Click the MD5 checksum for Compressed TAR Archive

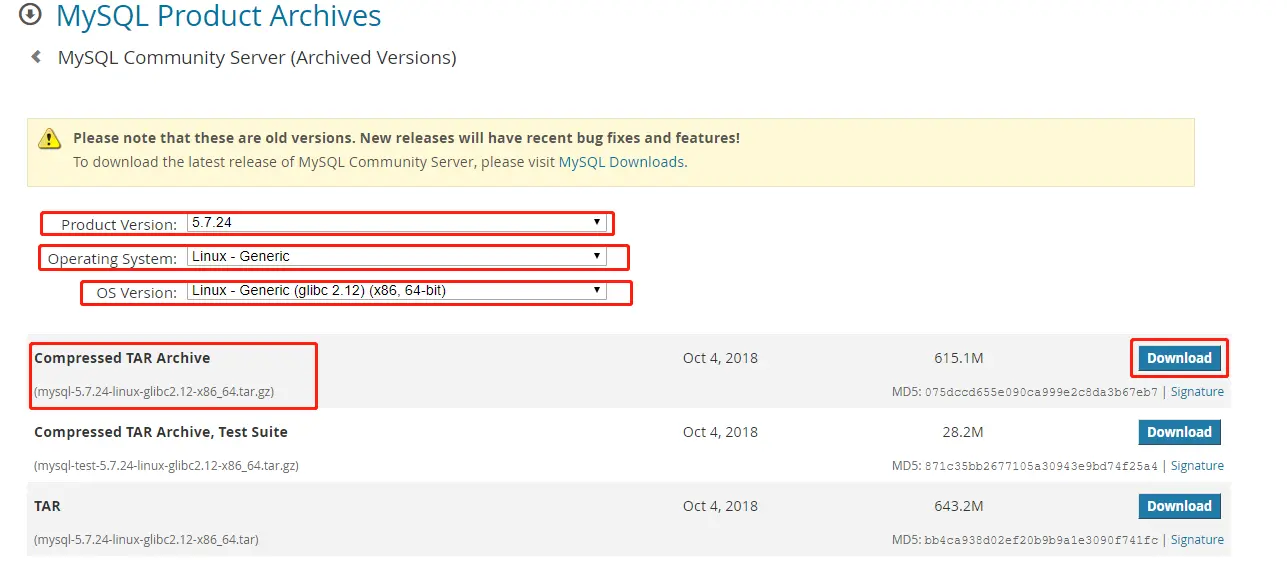[1041, 392]
